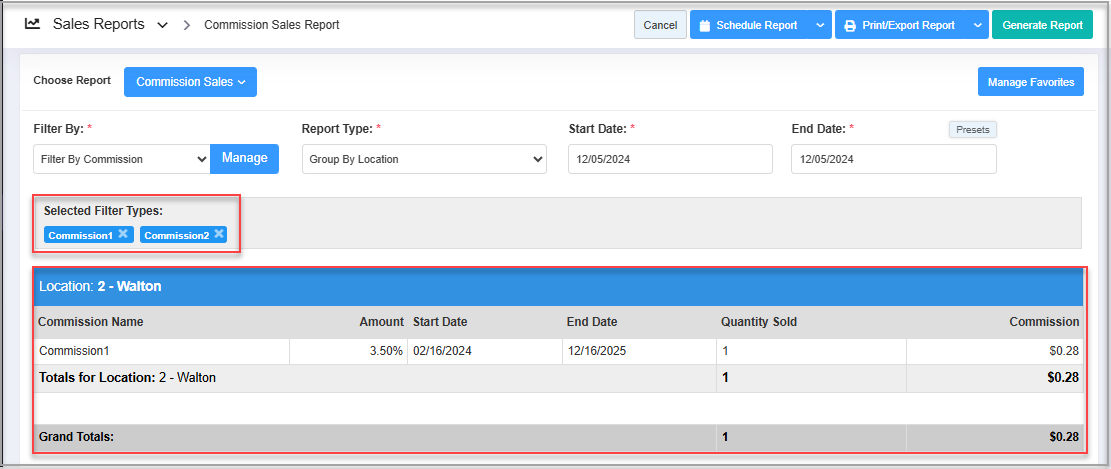Open the Commission Sales report chooser

click(x=190, y=82)
